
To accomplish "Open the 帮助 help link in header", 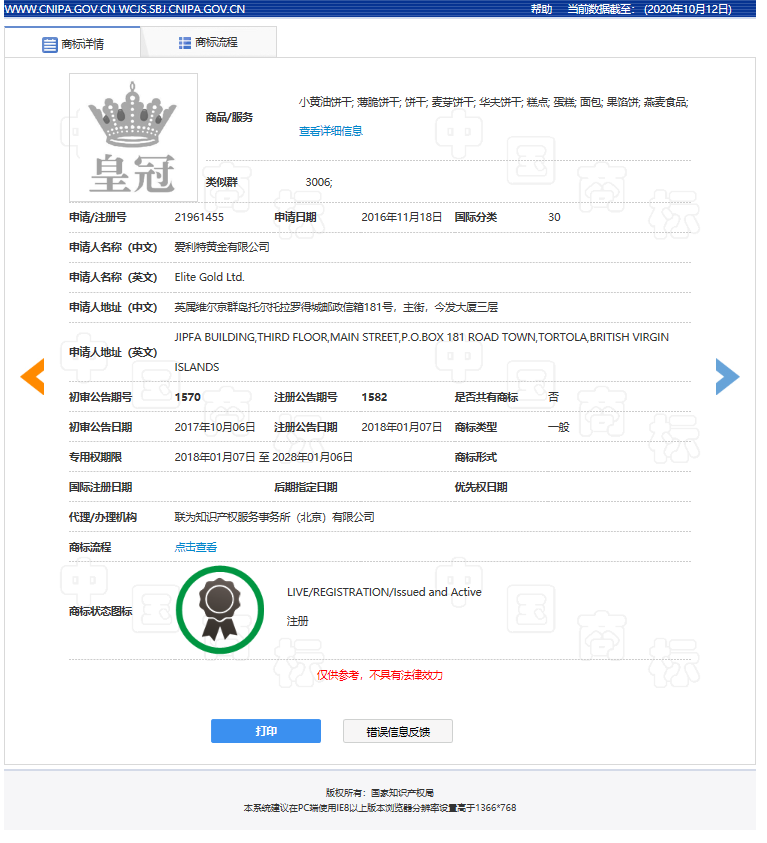I will tap(541, 9).
